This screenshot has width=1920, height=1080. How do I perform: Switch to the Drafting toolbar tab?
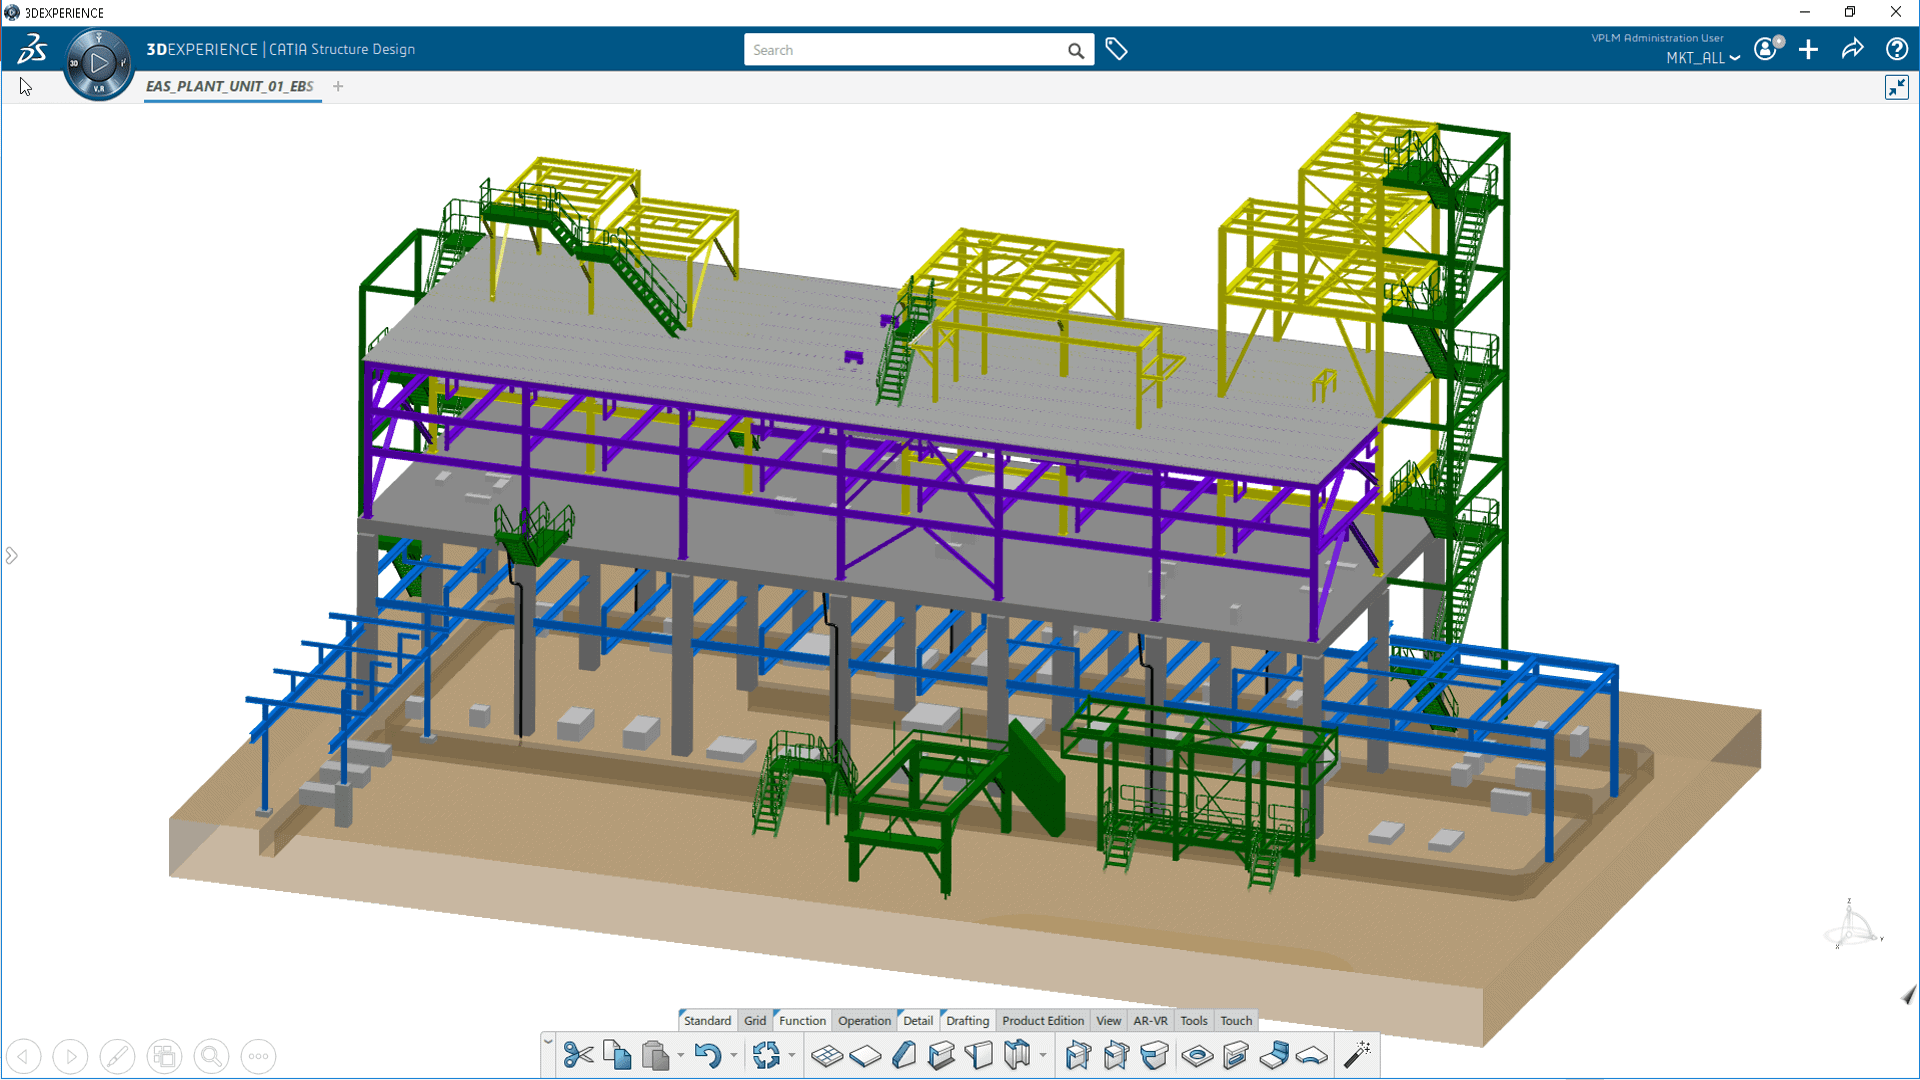tap(967, 1020)
